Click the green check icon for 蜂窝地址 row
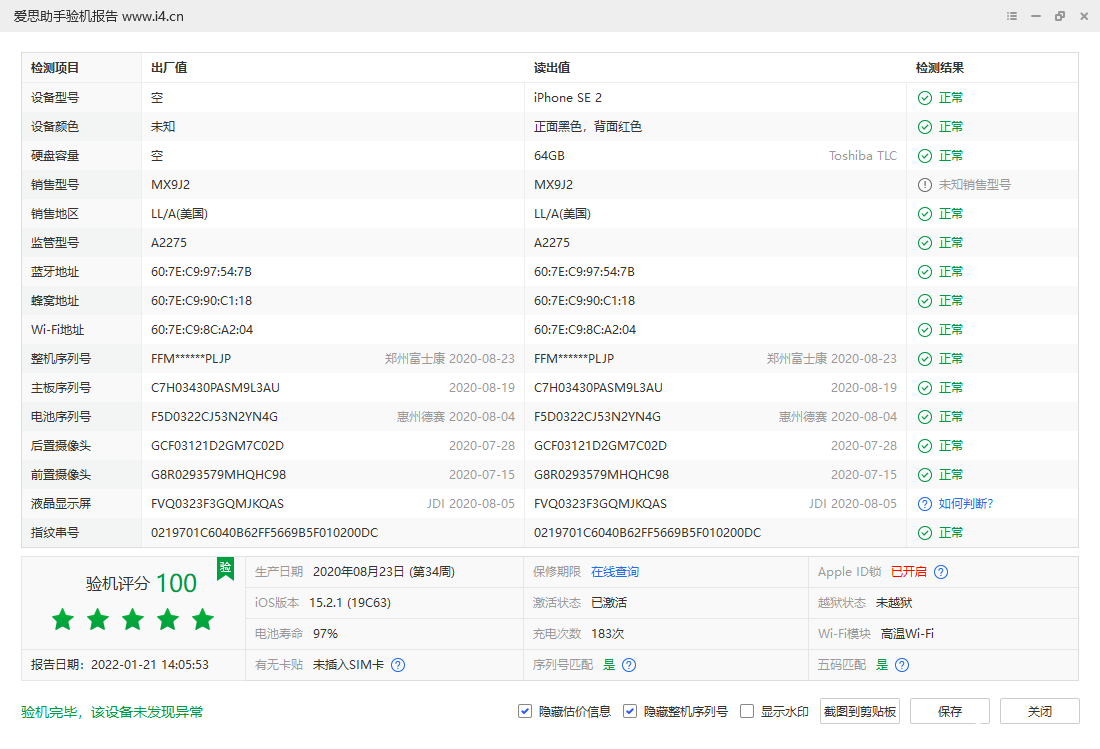The width and height of the screenshot is (1100, 749). click(925, 301)
